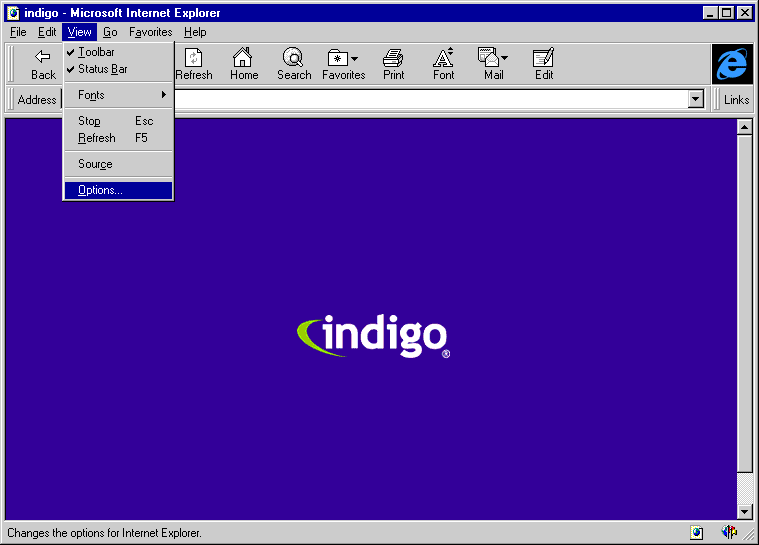Click the status bar help text
The height and width of the screenshot is (545, 759).
click(x=104, y=533)
